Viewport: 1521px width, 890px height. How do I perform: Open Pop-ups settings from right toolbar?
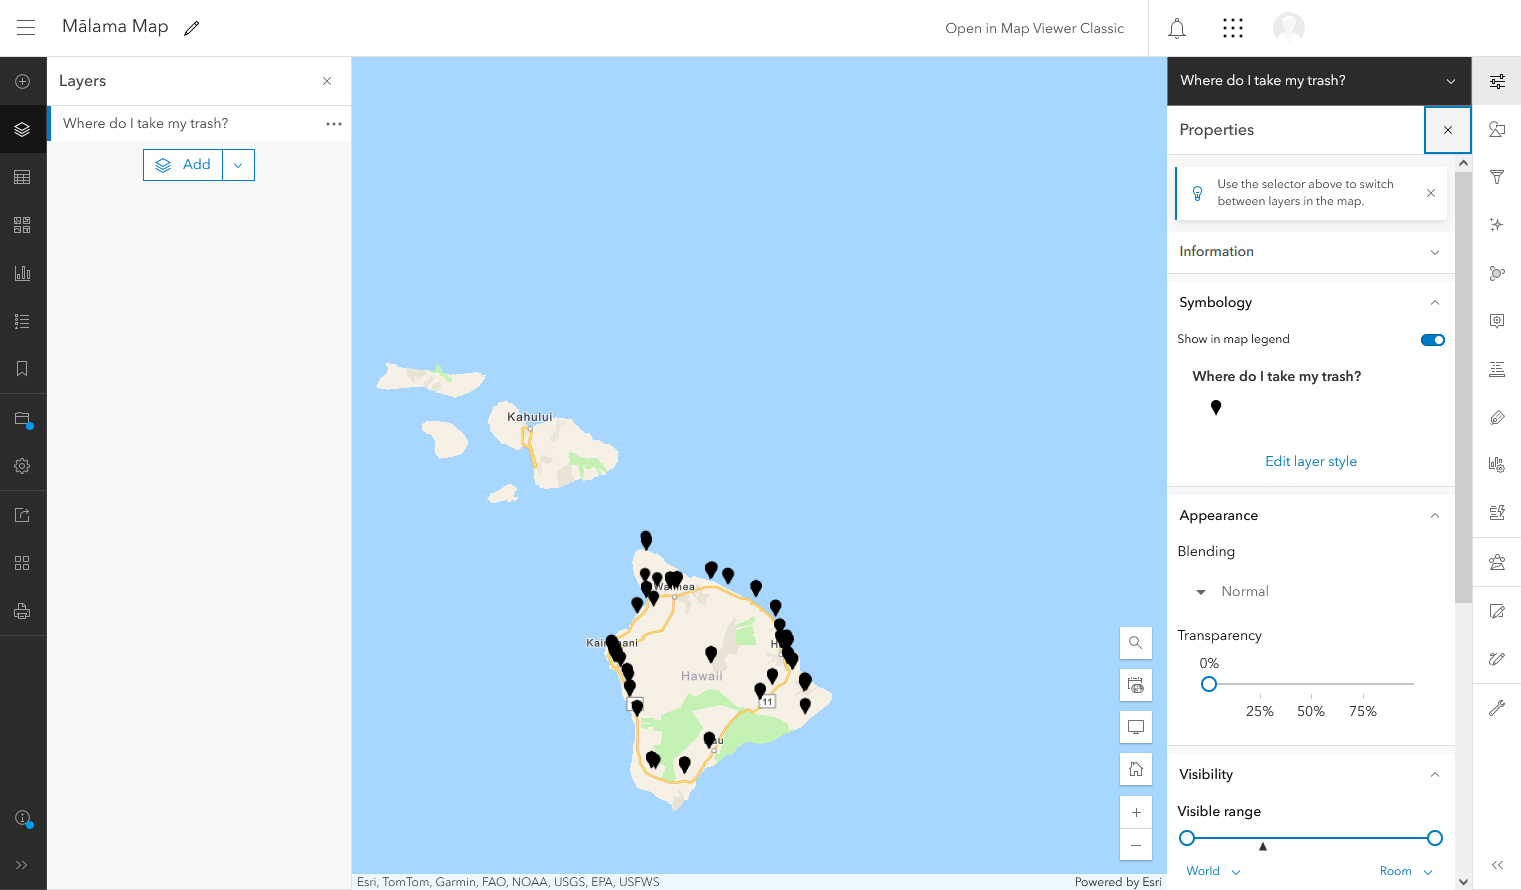[x=1496, y=321]
